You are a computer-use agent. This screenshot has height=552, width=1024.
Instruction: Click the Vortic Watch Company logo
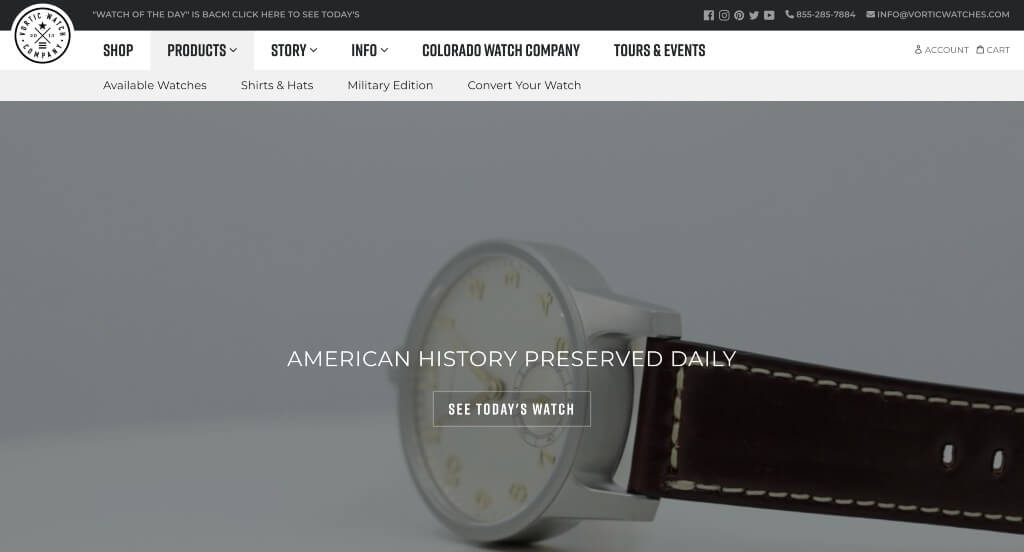pos(42,35)
